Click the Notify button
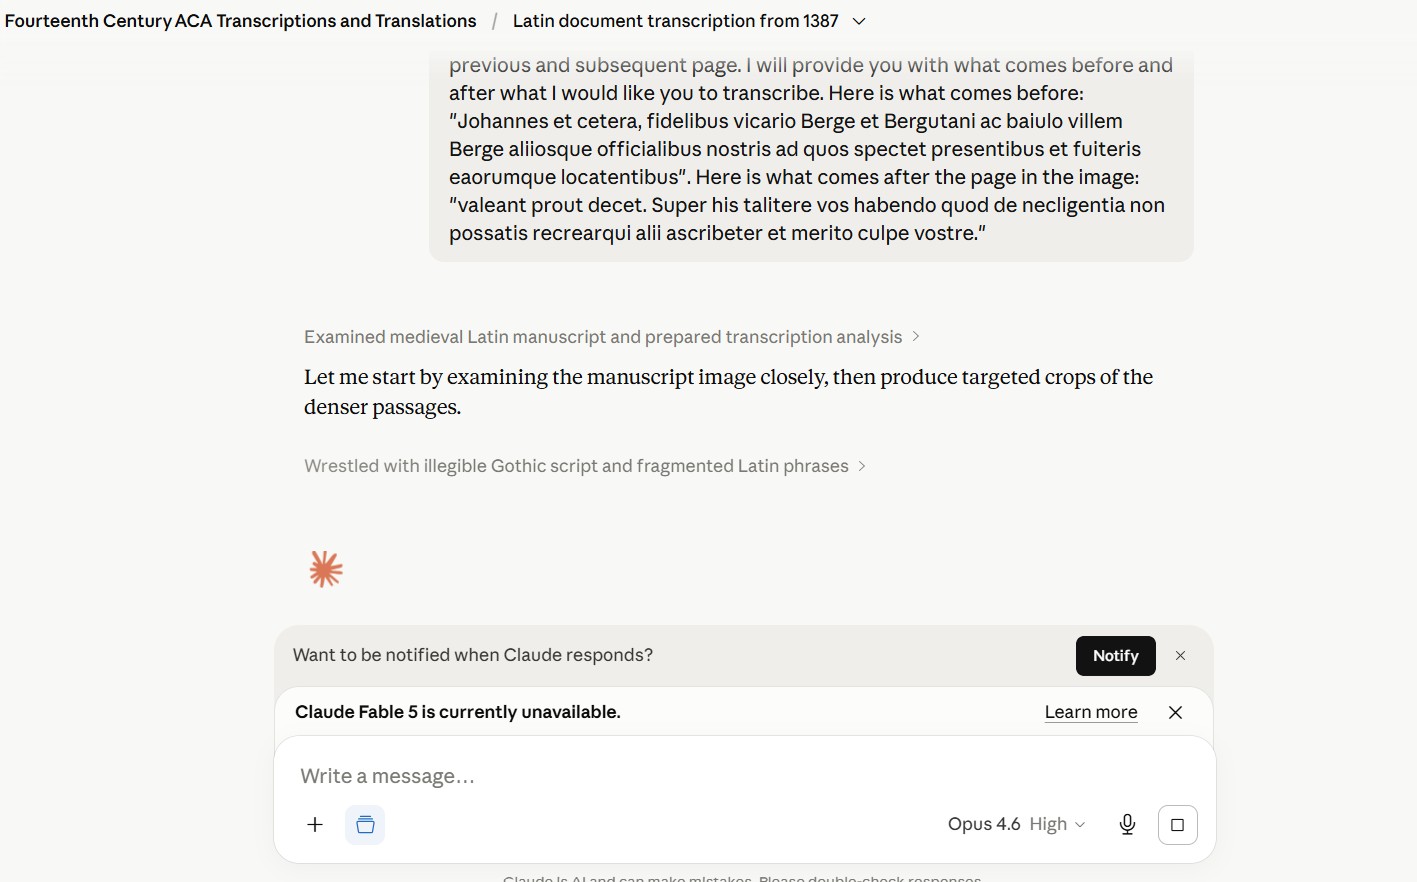 pyautogui.click(x=1116, y=656)
